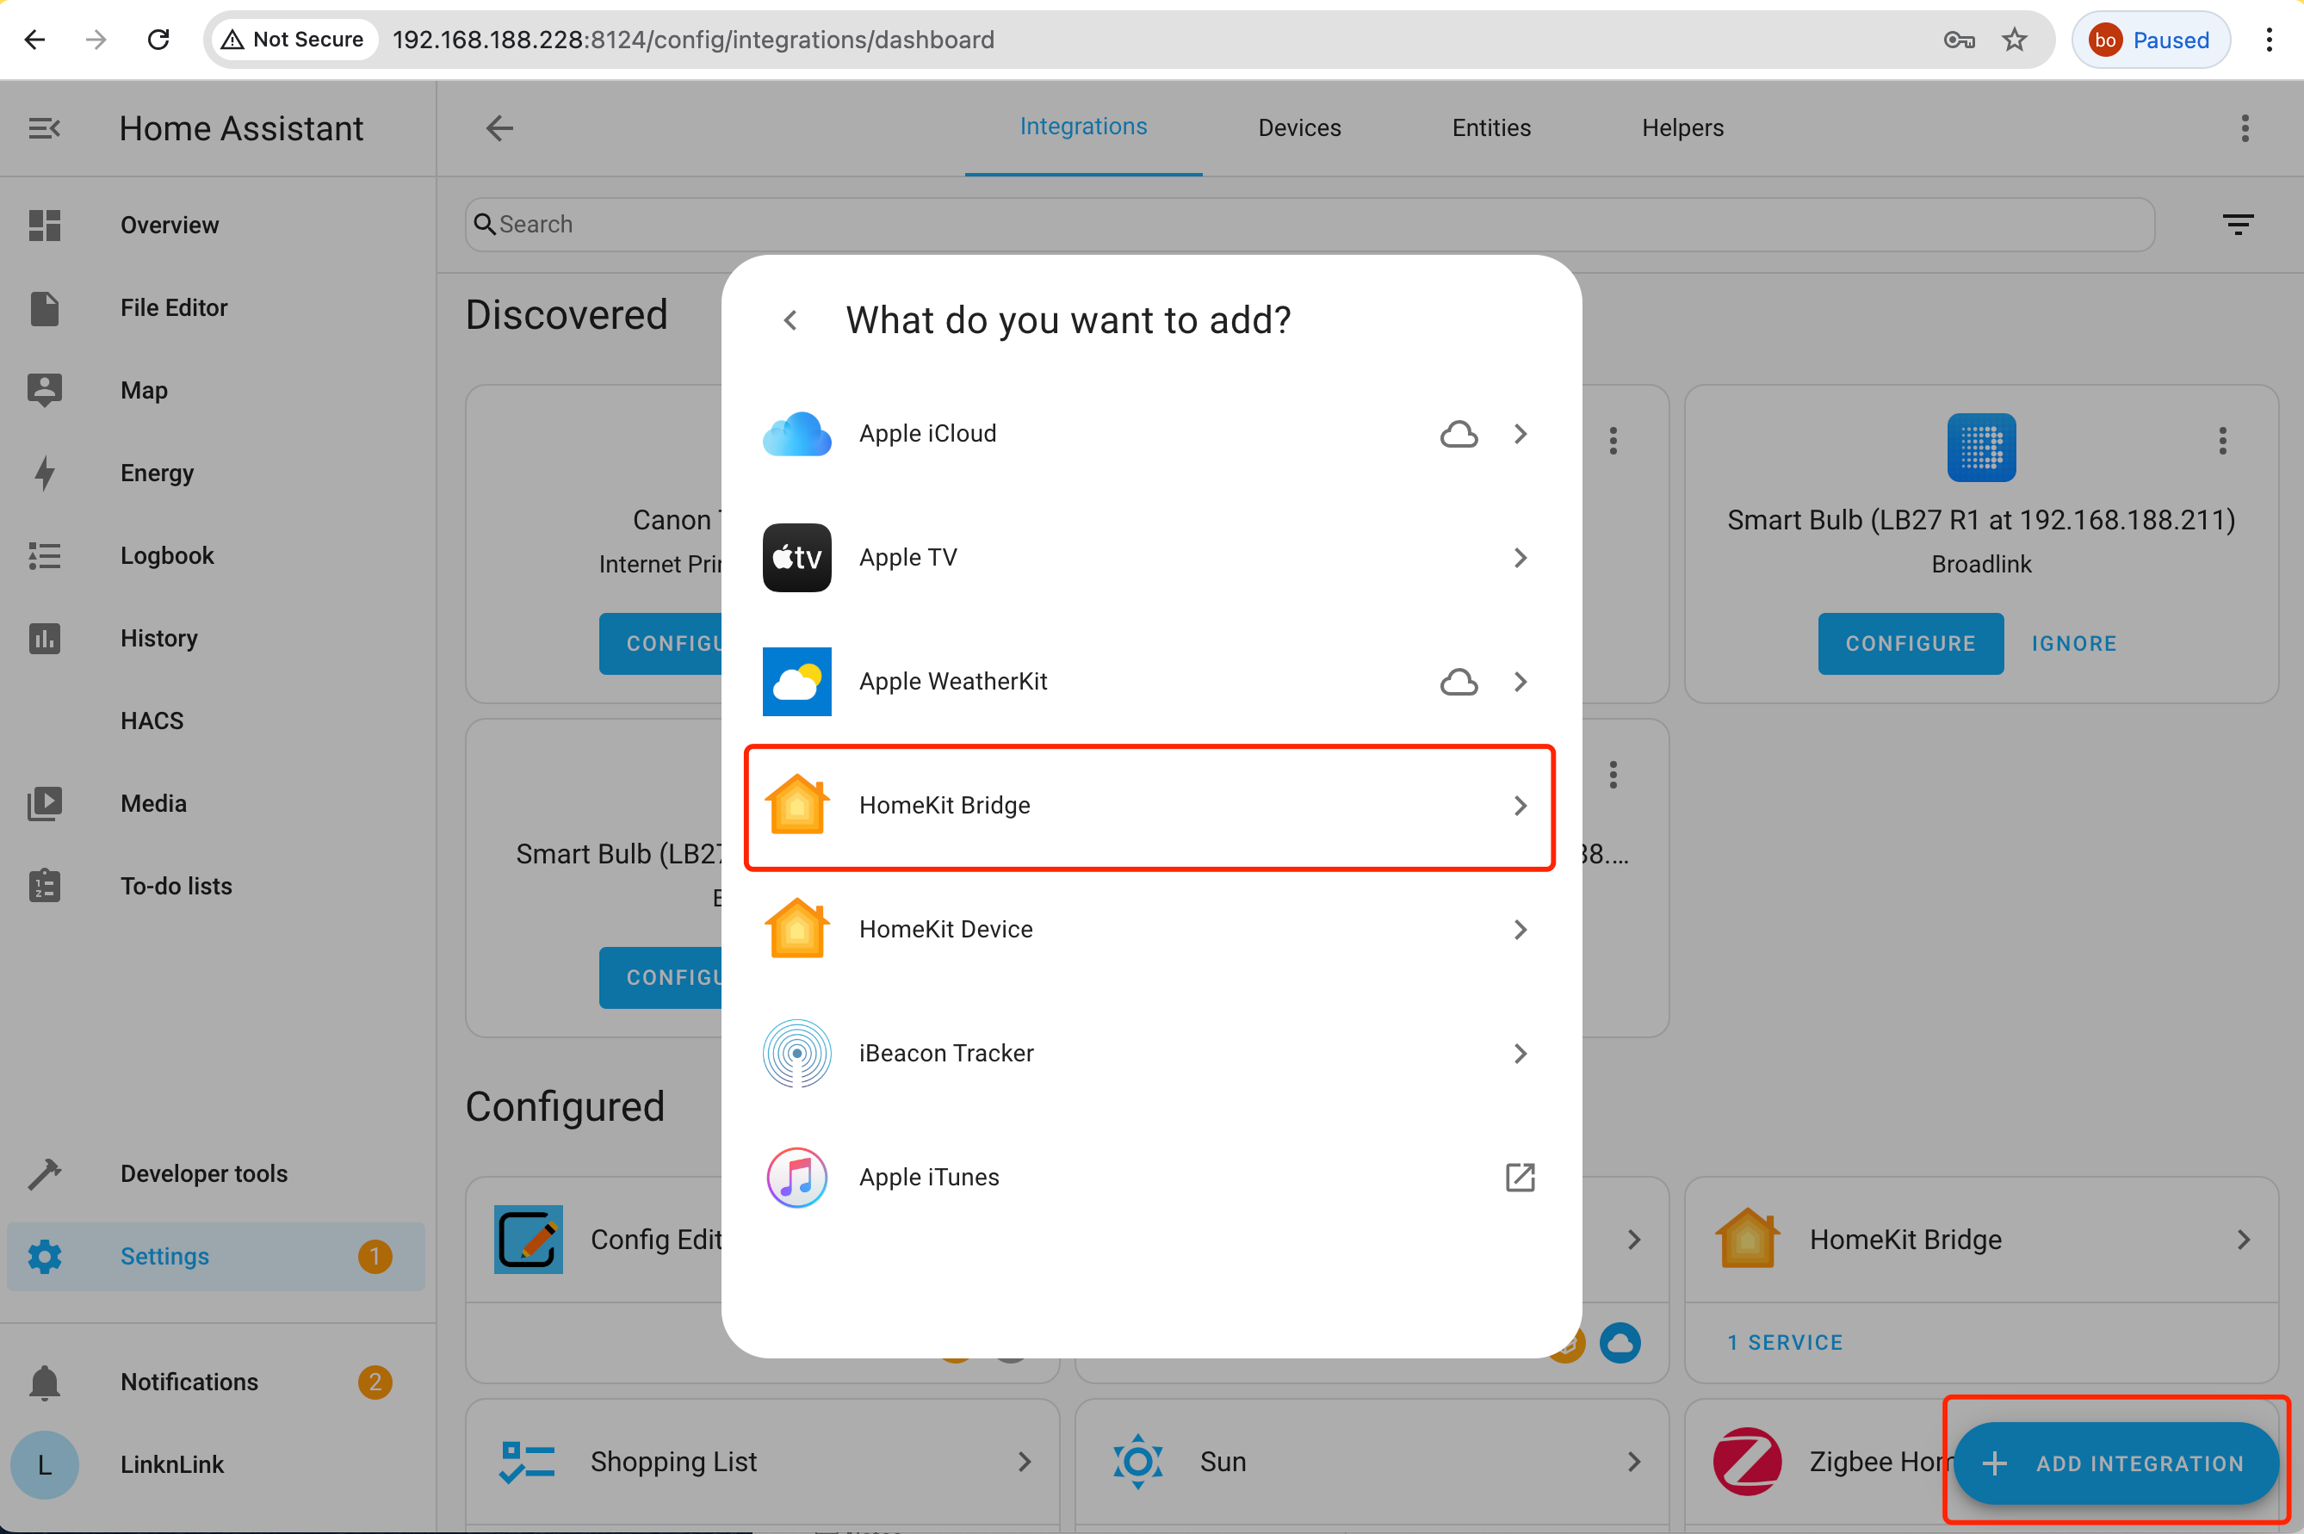Open the filter icon beside search
The width and height of the screenshot is (2304, 1534).
2238,224
